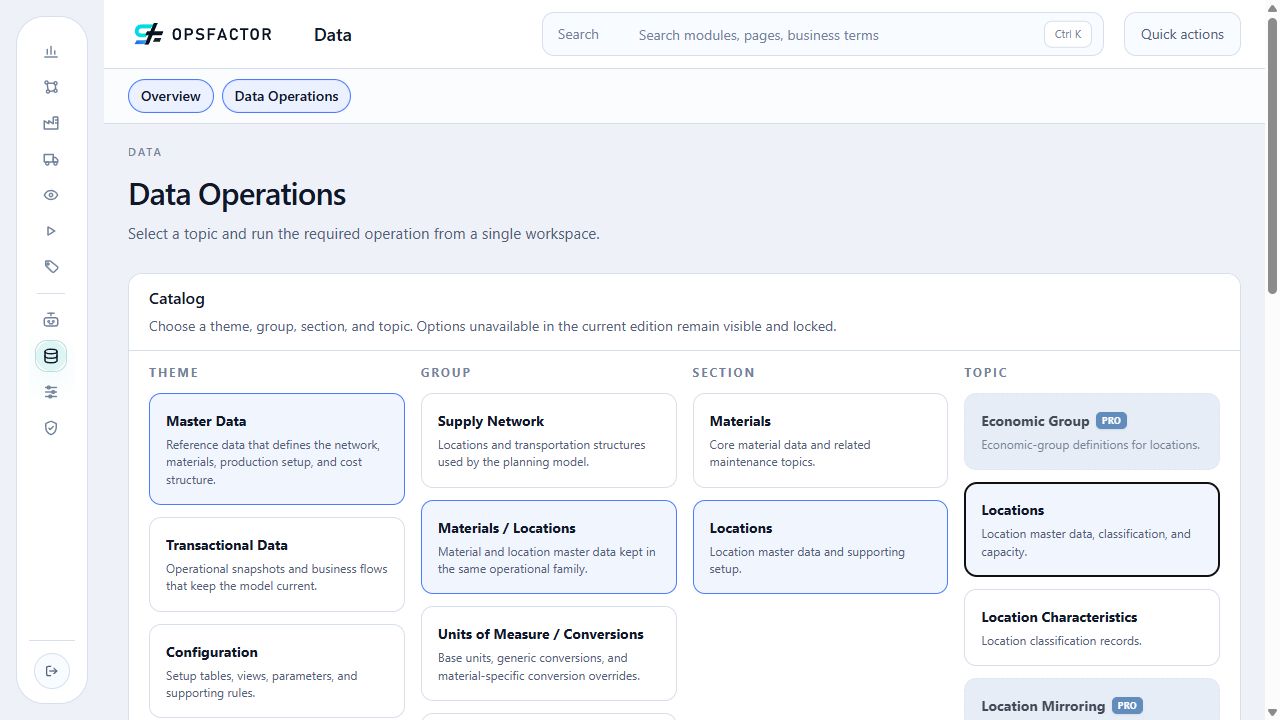
Task: Choose the Supply Network group
Action: point(549,440)
